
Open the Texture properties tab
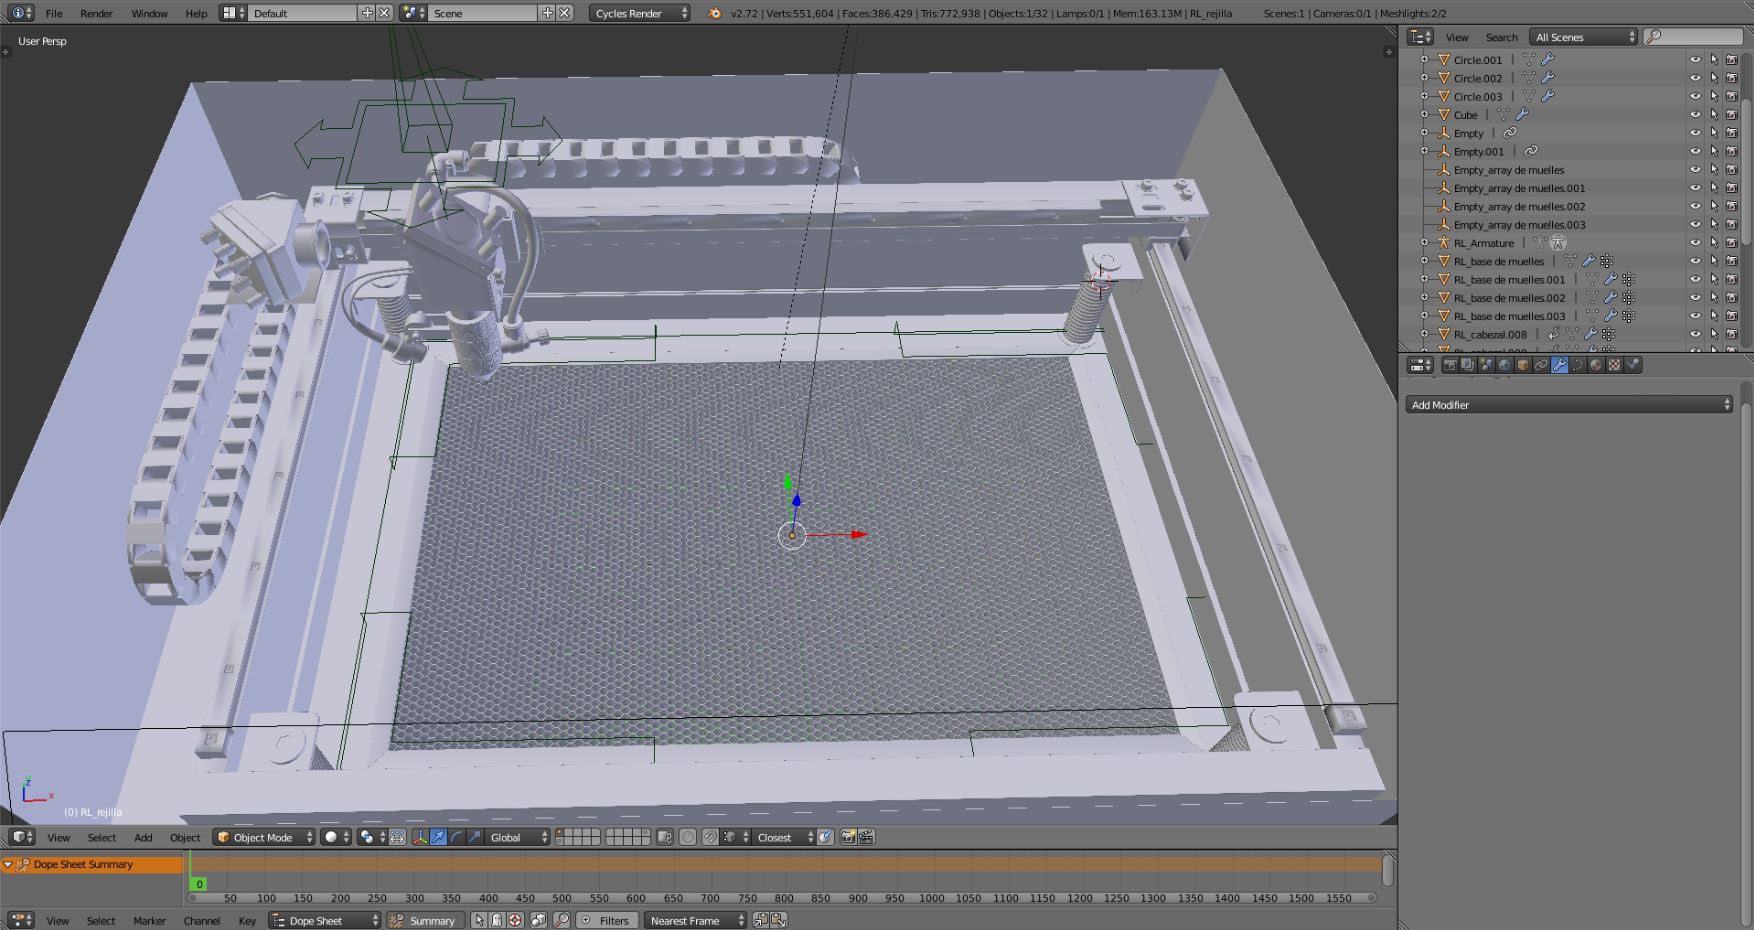1614,365
